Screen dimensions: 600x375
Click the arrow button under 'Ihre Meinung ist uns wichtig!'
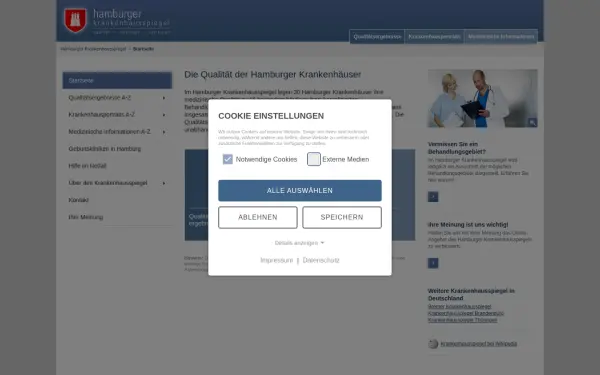coord(433,263)
